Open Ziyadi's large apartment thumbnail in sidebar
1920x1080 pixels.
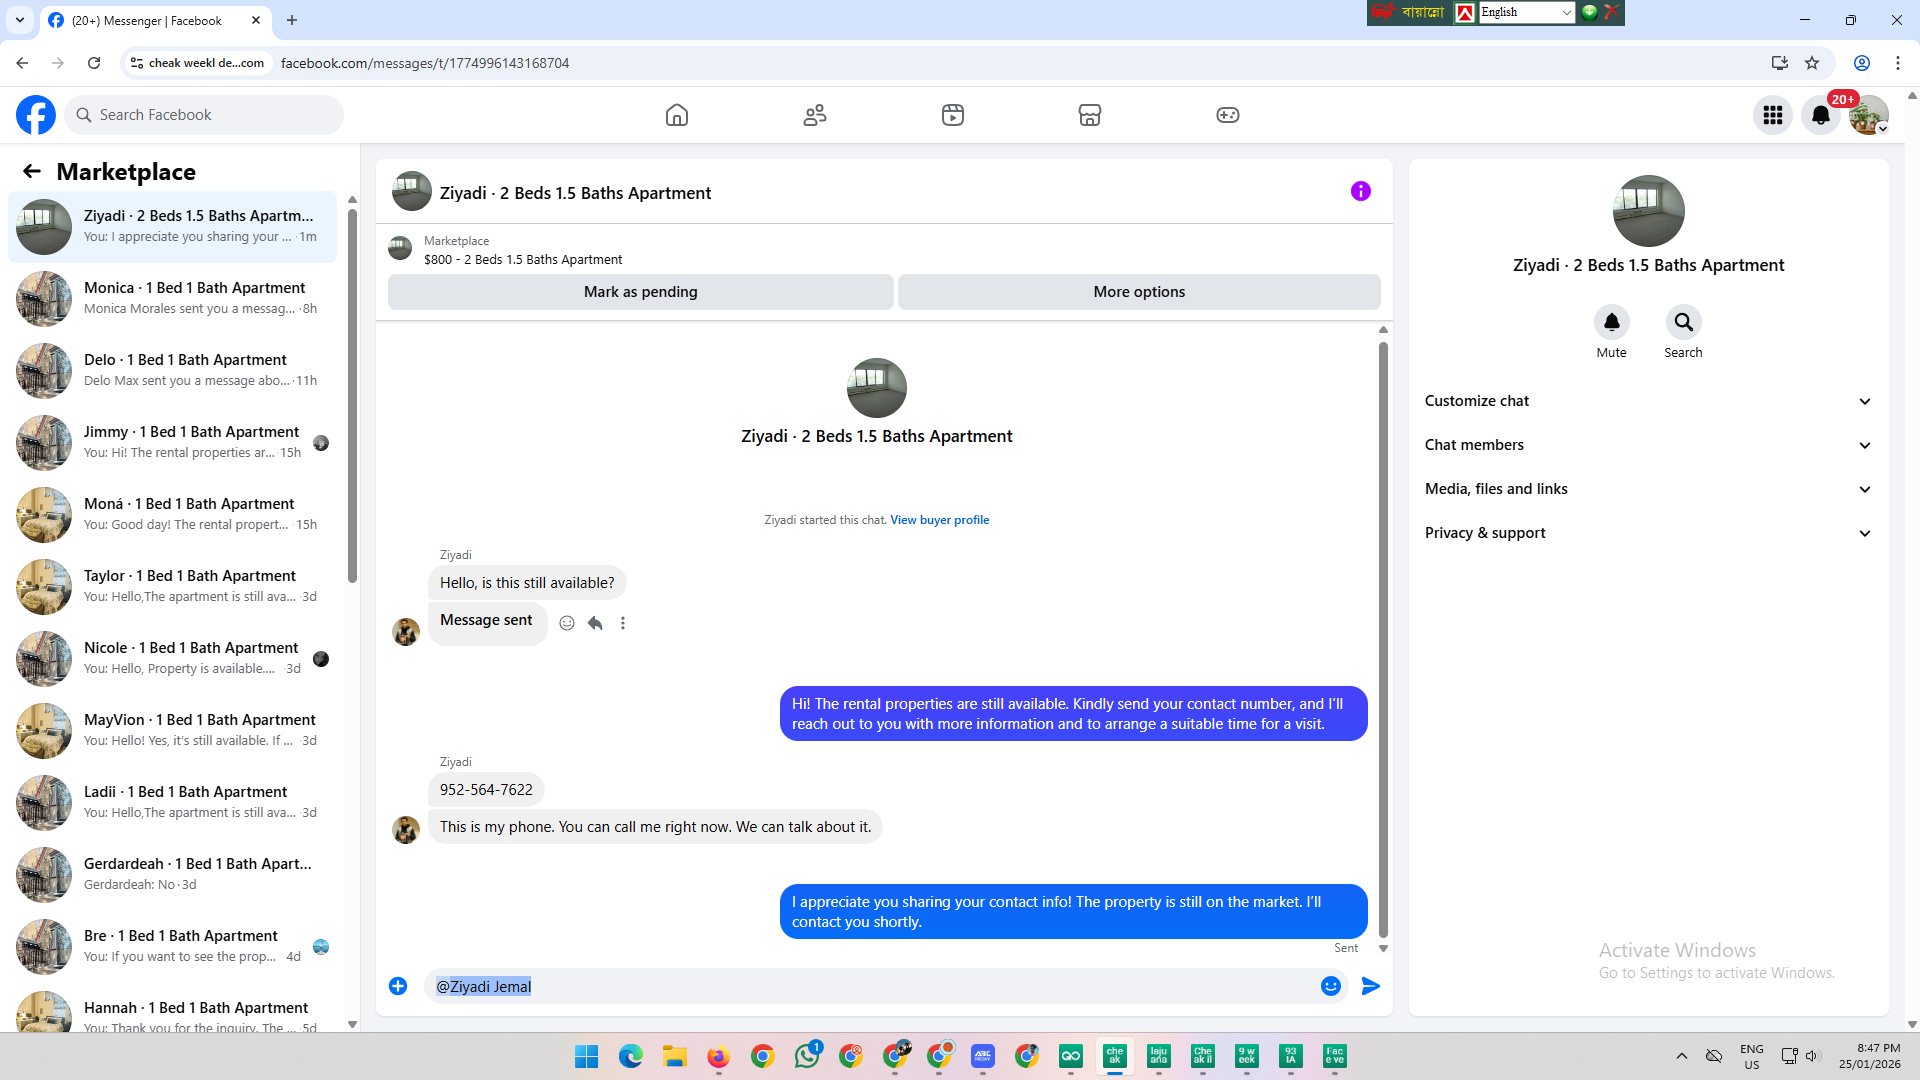point(1649,211)
